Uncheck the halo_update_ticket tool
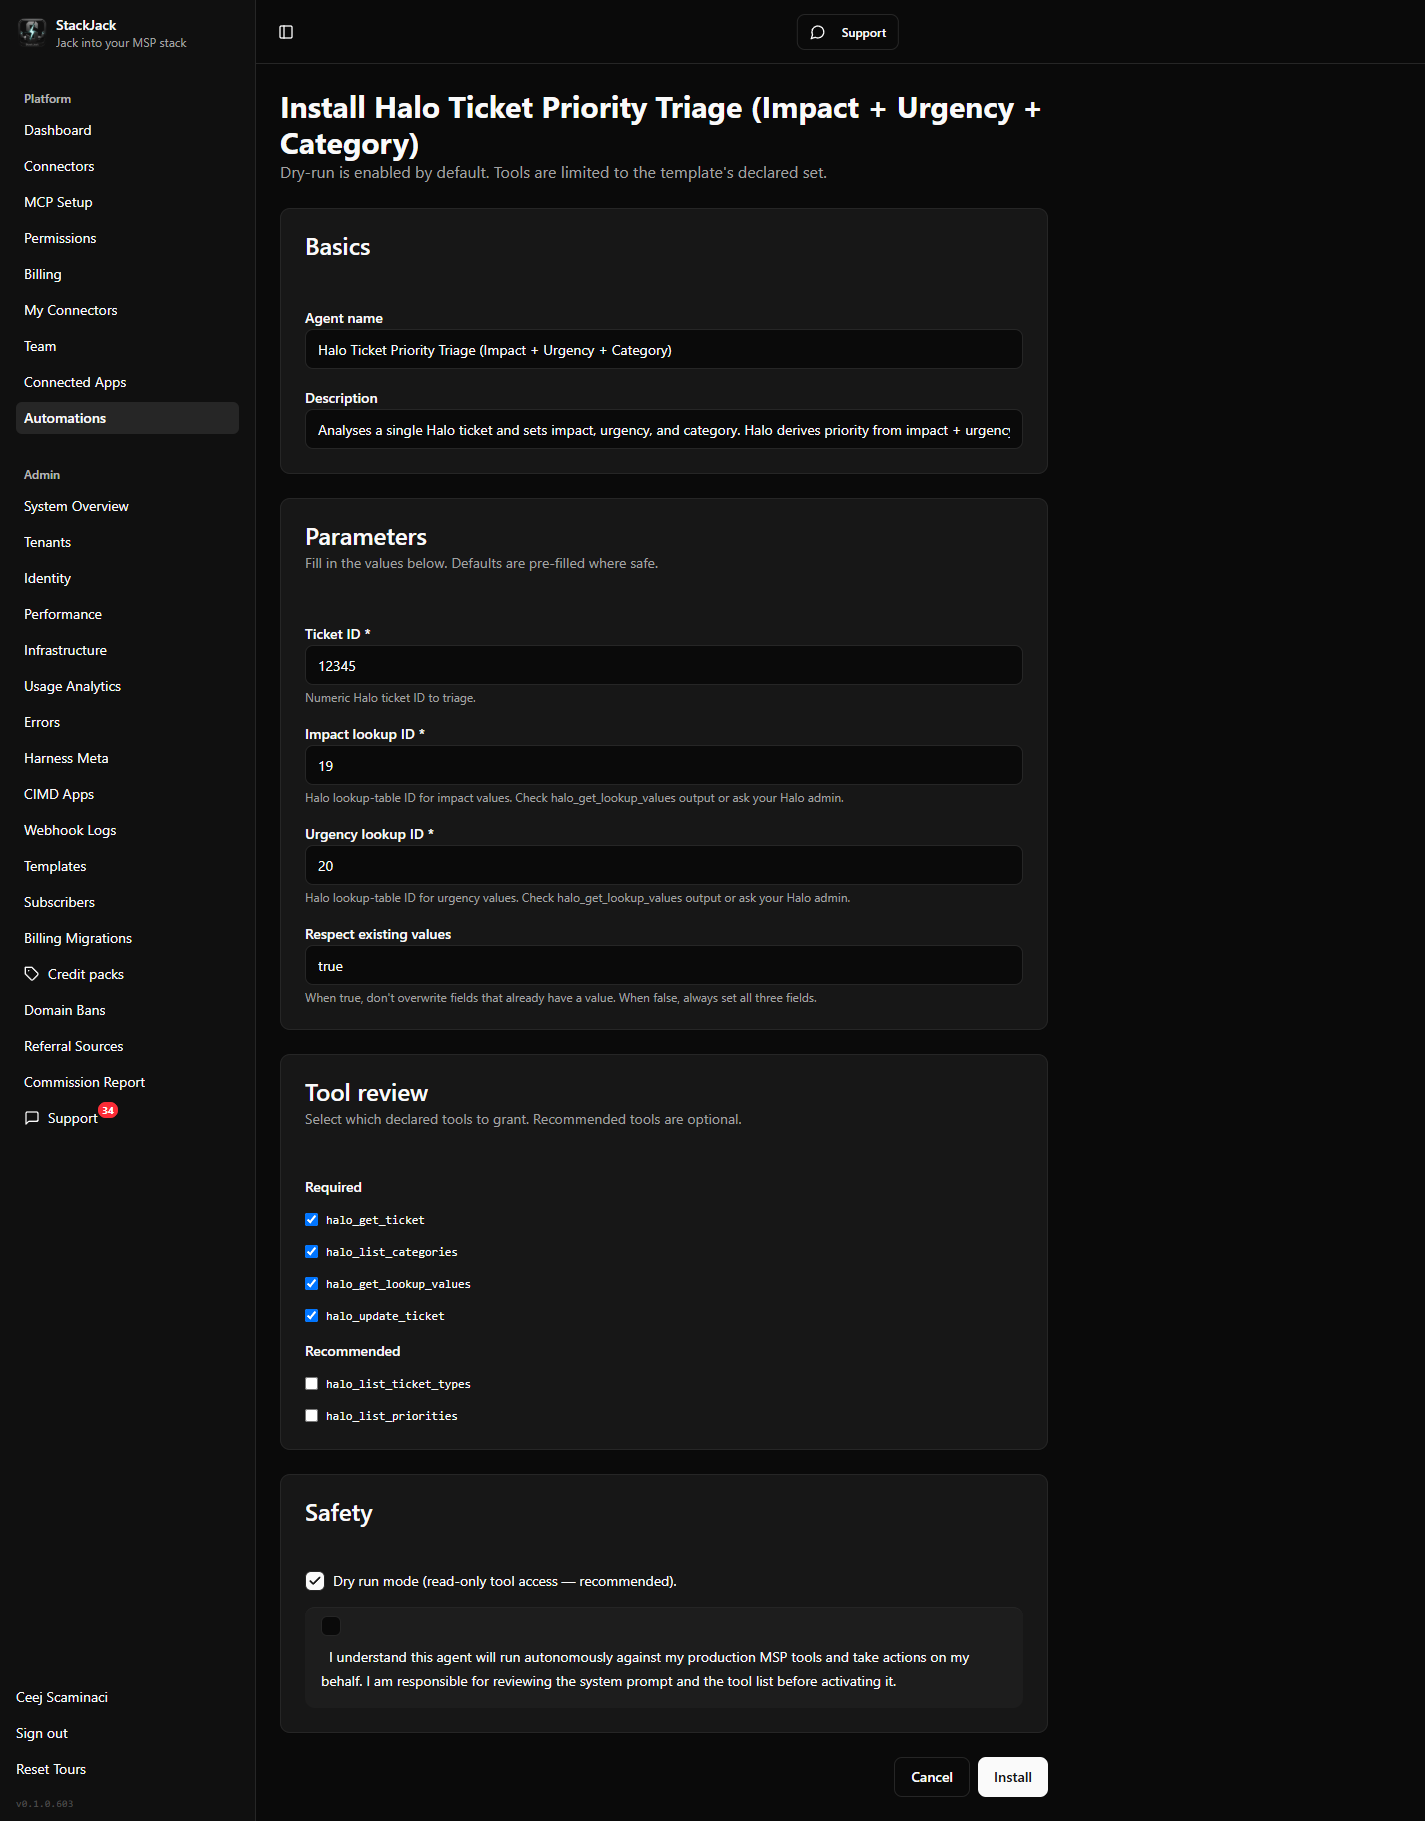Screen dimensions: 1425x1821 pyautogui.click(x=312, y=1316)
